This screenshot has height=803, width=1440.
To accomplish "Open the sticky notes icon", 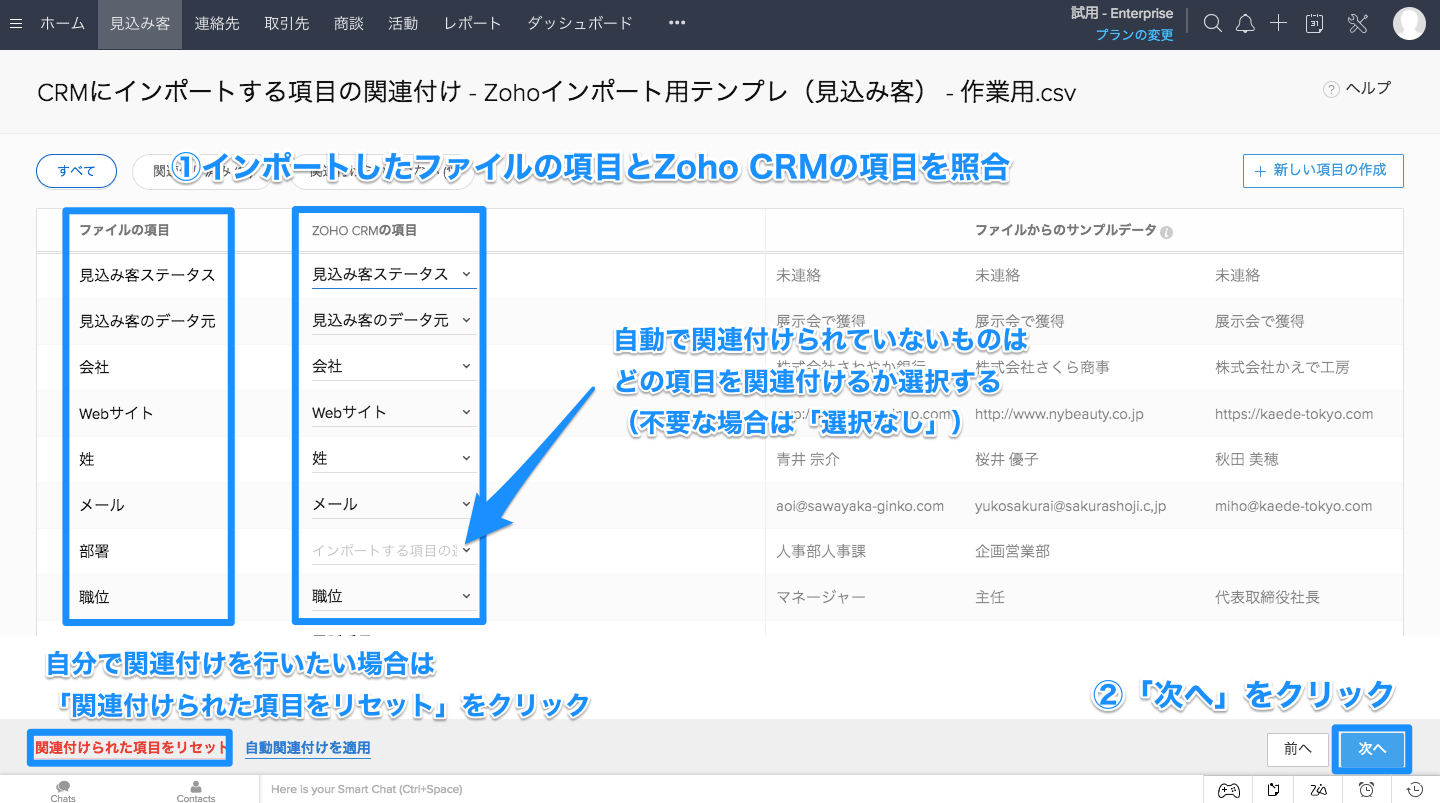I will (1273, 790).
